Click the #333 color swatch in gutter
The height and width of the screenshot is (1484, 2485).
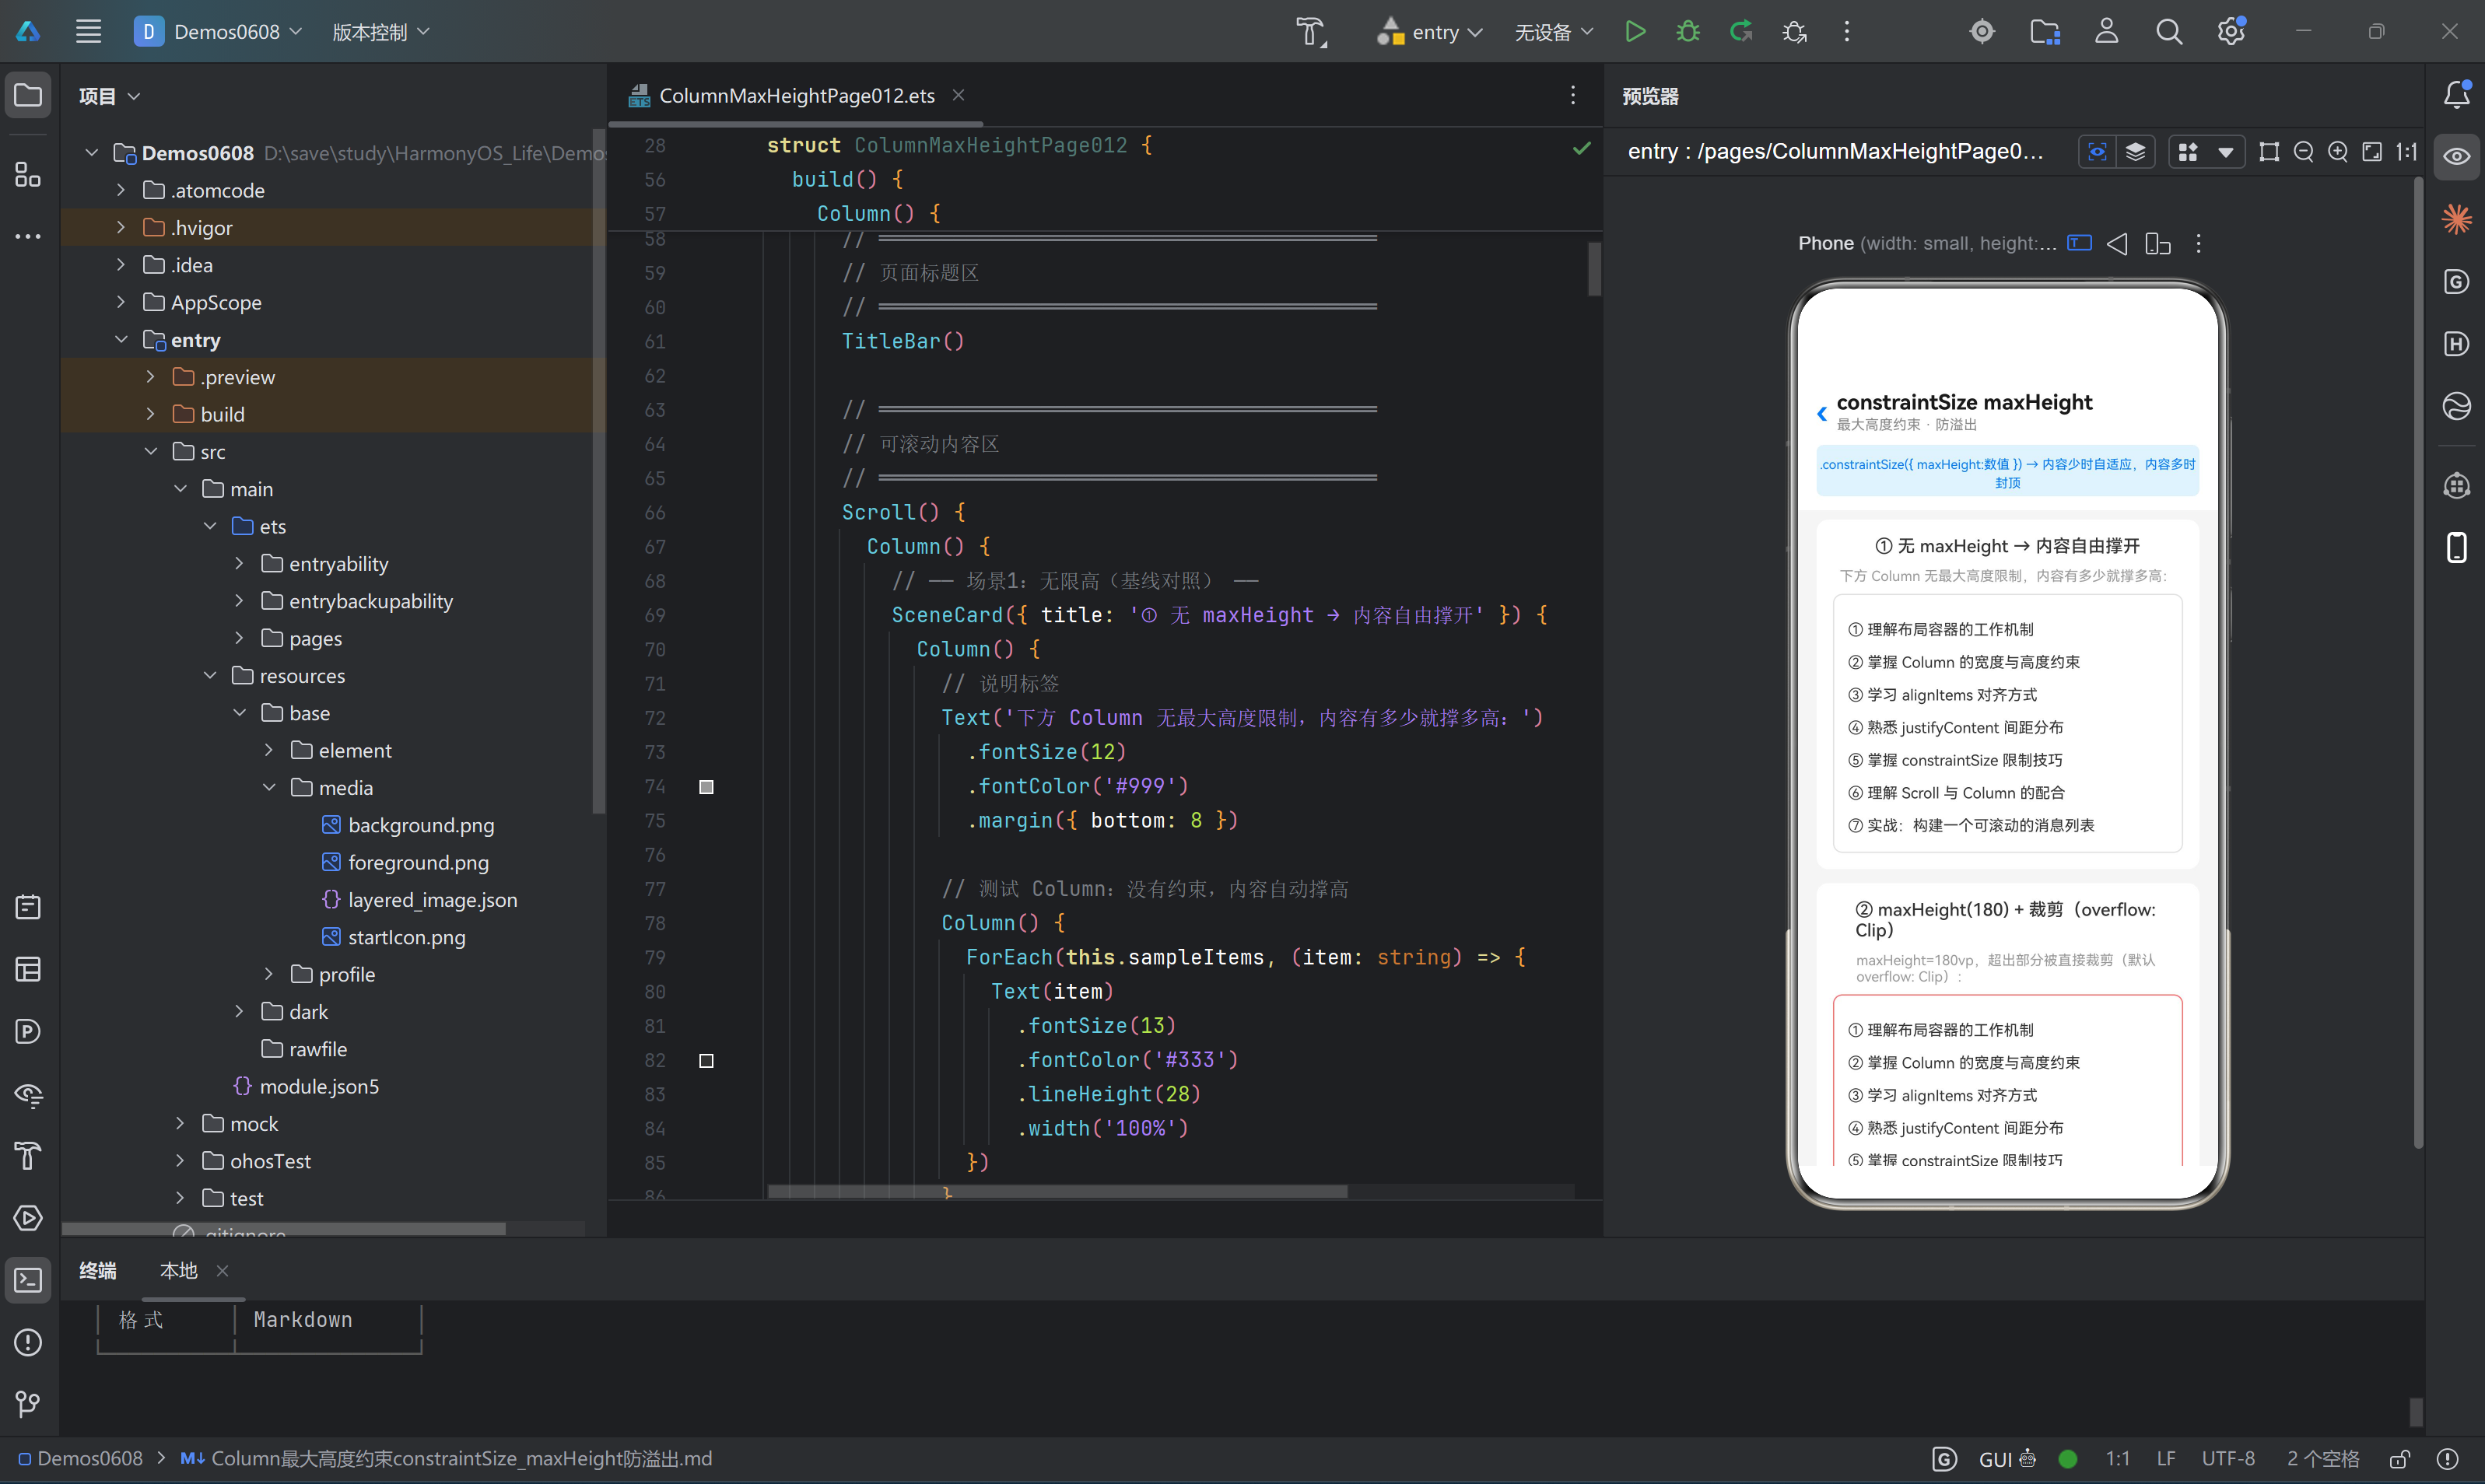pos(706,1060)
